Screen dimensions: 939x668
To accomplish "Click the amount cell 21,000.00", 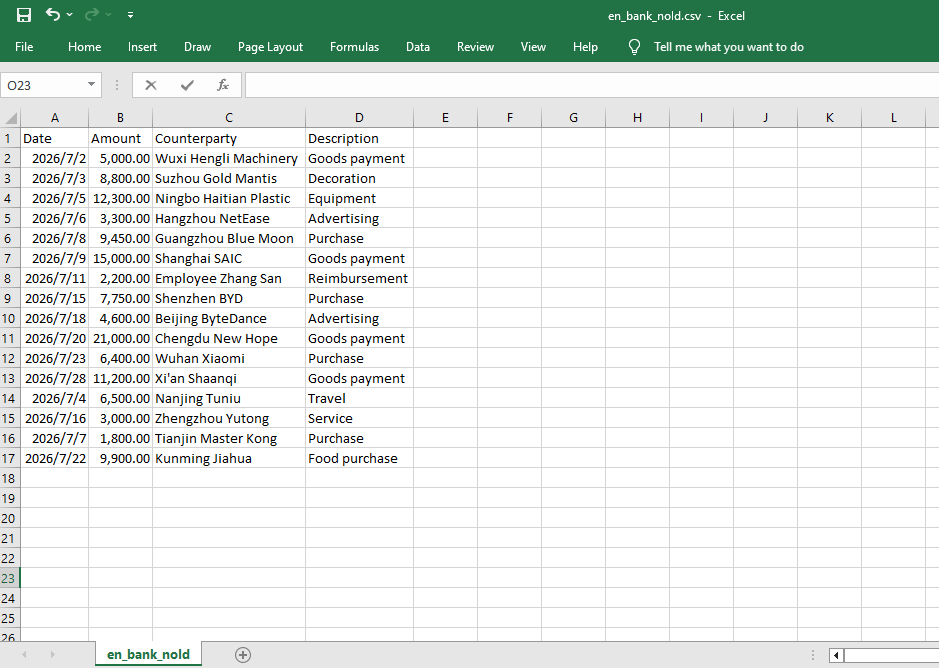I will pos(120,338).
